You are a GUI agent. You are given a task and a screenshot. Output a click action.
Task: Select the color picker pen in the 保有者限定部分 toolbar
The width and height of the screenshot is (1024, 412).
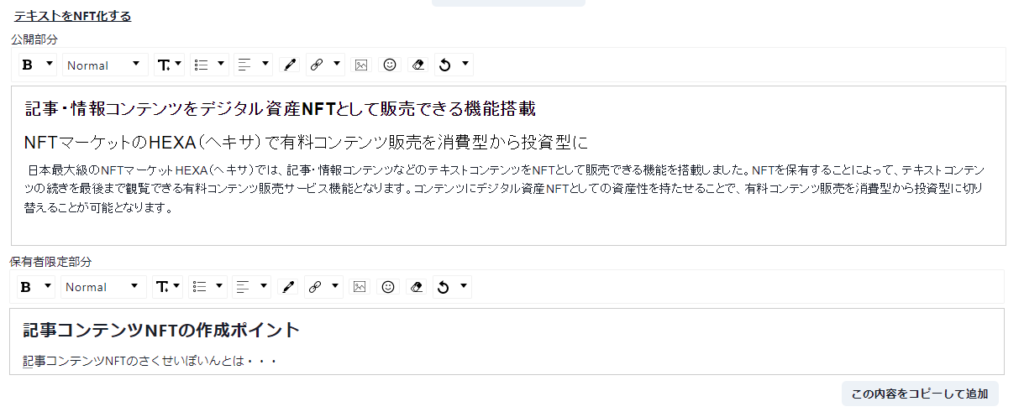point(287,287)
